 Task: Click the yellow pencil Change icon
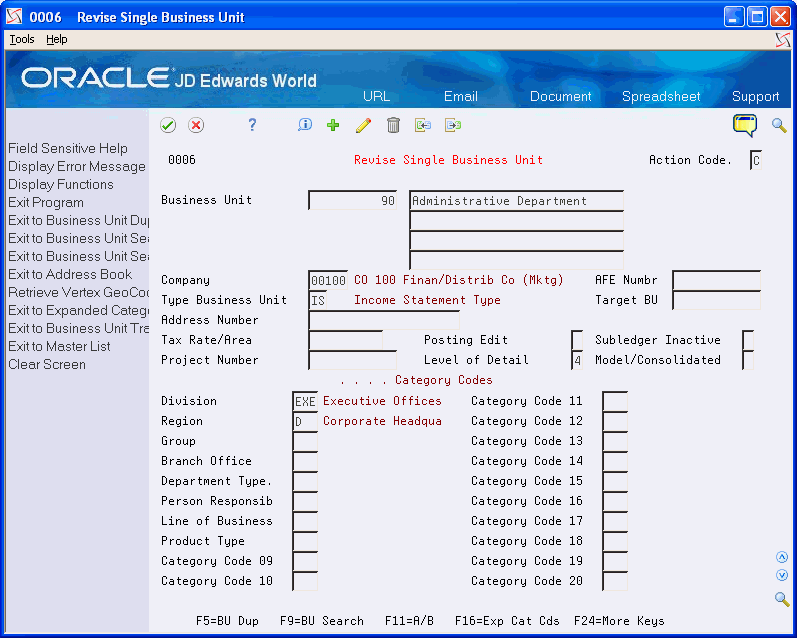pyautogui.click(x=363, y=125)
